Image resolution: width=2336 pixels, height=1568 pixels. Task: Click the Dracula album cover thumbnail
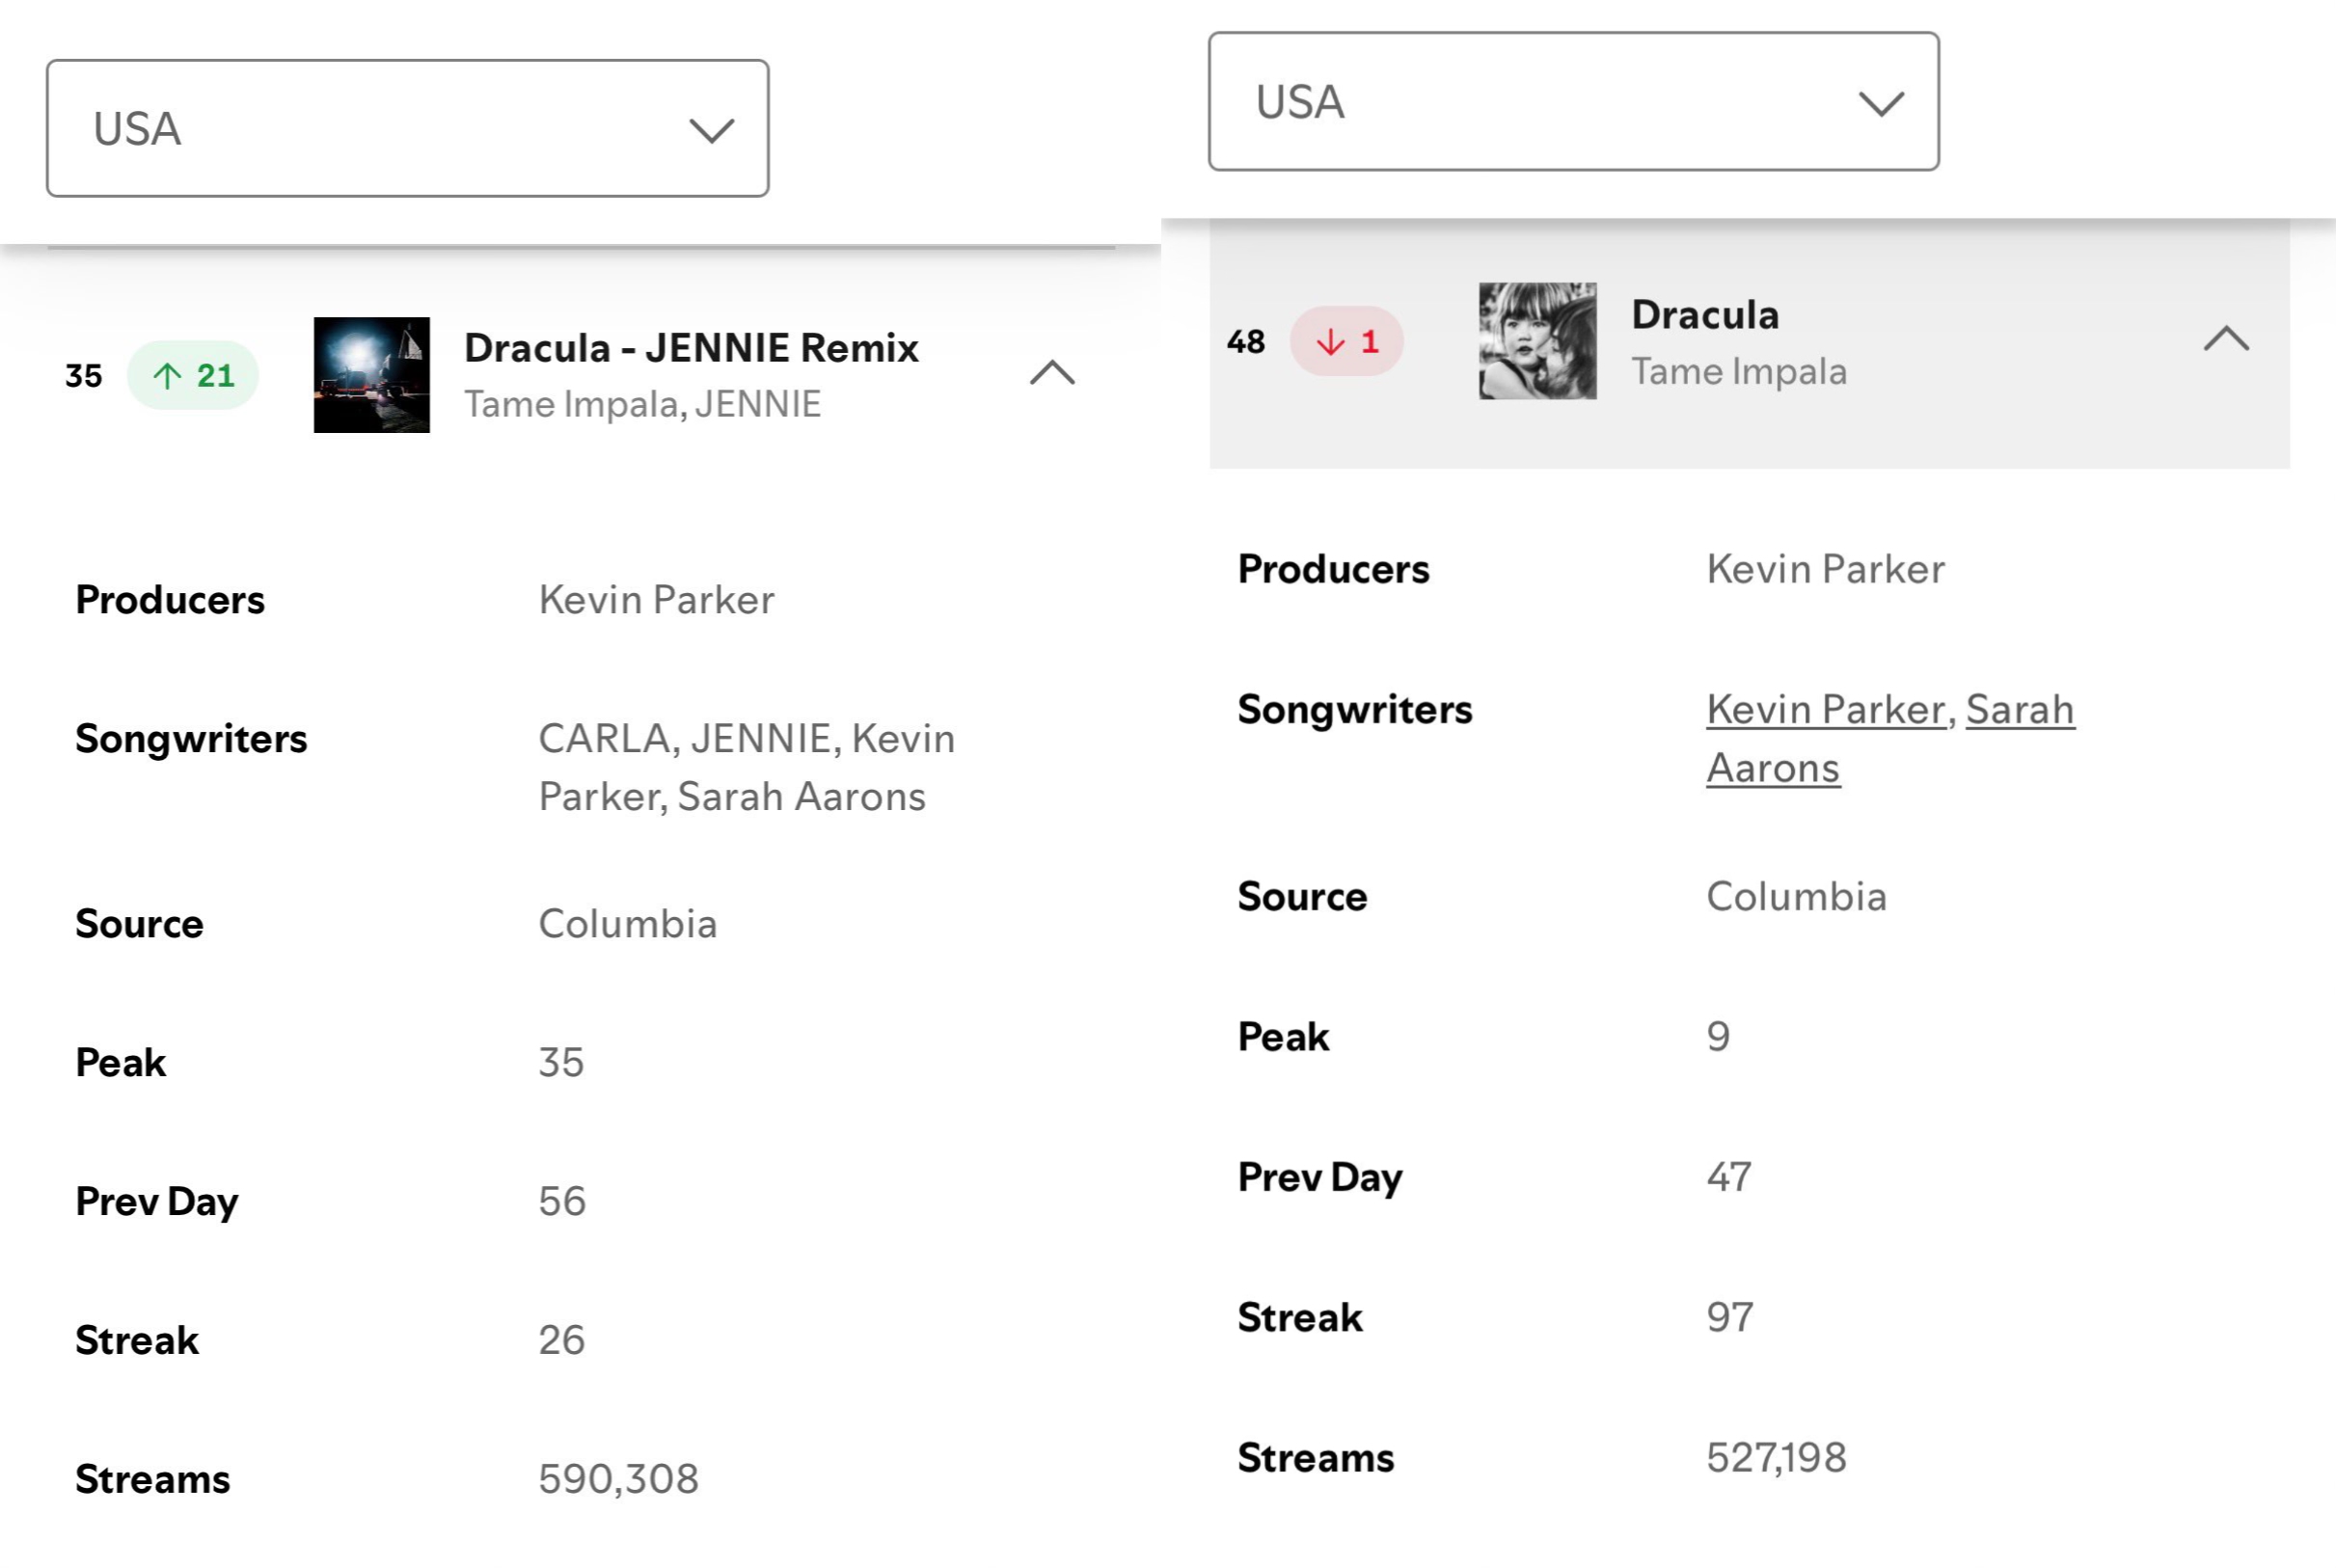tap(1537, 341)
